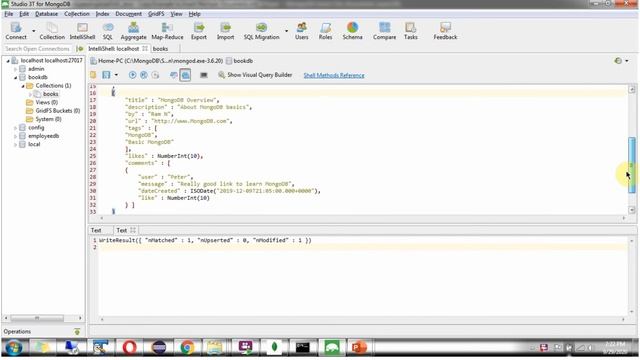Select the first Text result tab
Image resolution: width=640 pixels, height=360 pixels.
(x=96, y=230)
